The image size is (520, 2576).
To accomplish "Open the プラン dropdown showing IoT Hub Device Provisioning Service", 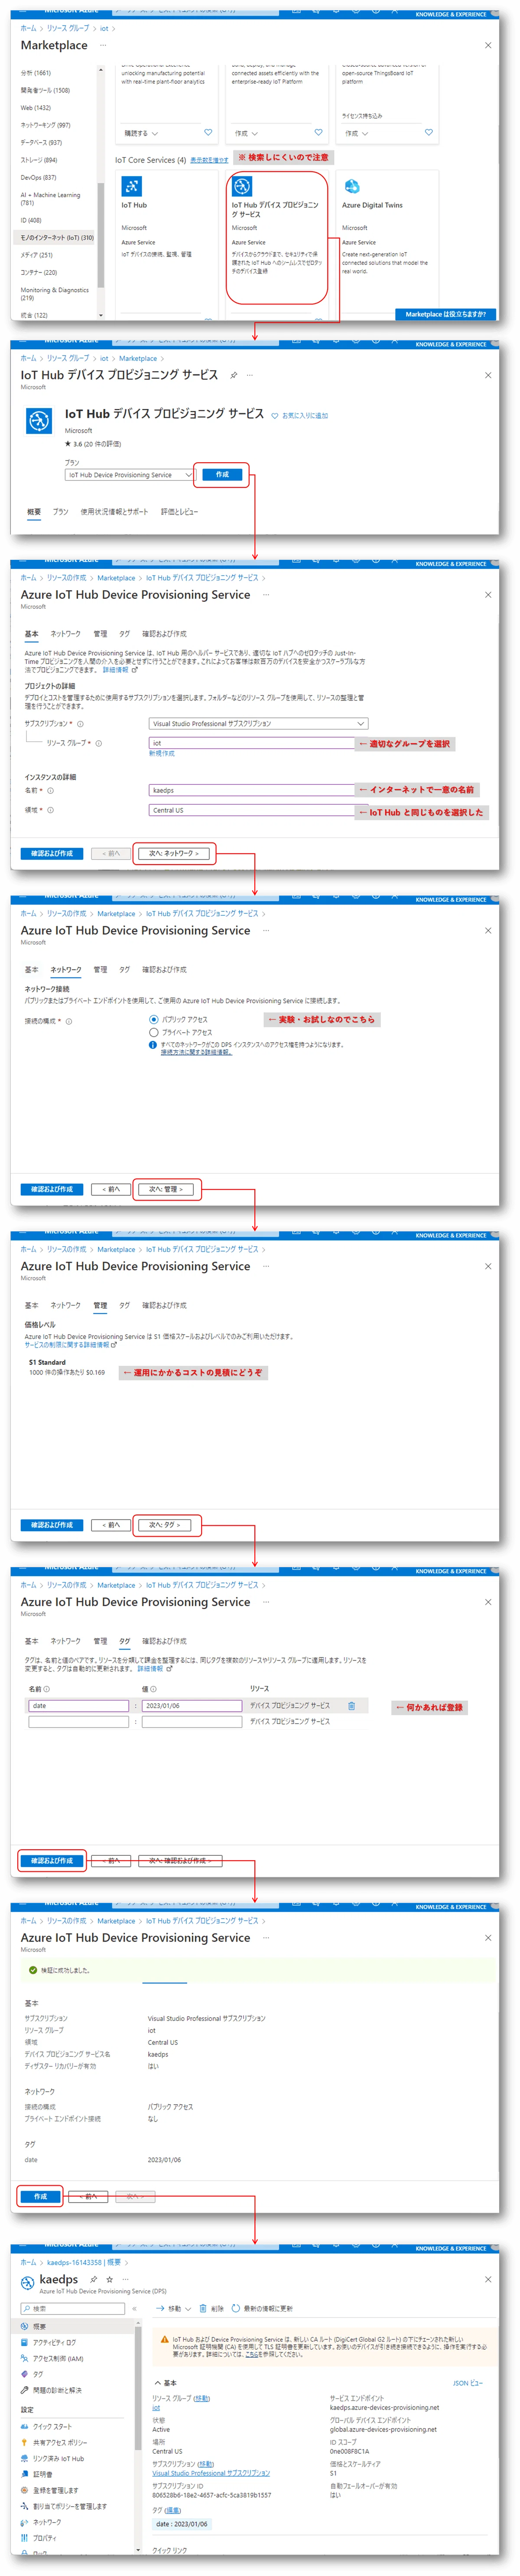I will click(x=130, y=475).
